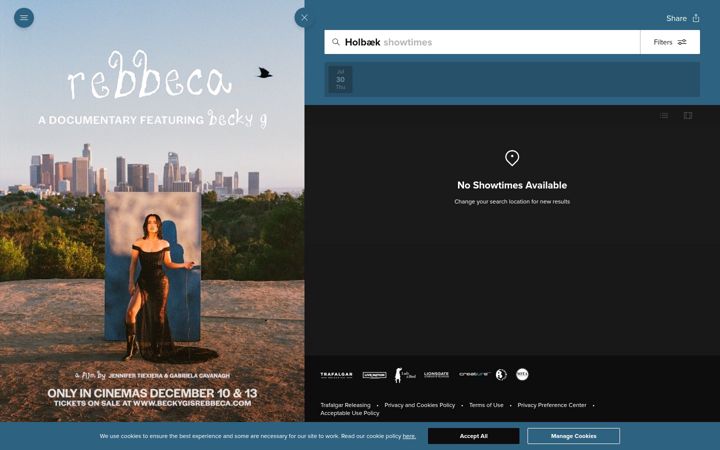The width and height of the screenshot is (720, 450).
Task: Open the hamburger menu button
Action: coord(24,18)
